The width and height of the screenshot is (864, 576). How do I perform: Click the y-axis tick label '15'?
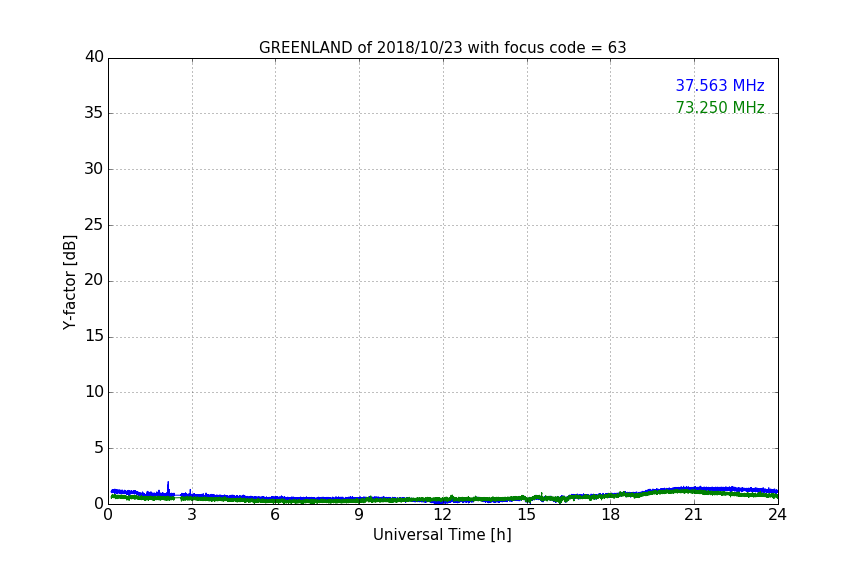coord(94,336)
